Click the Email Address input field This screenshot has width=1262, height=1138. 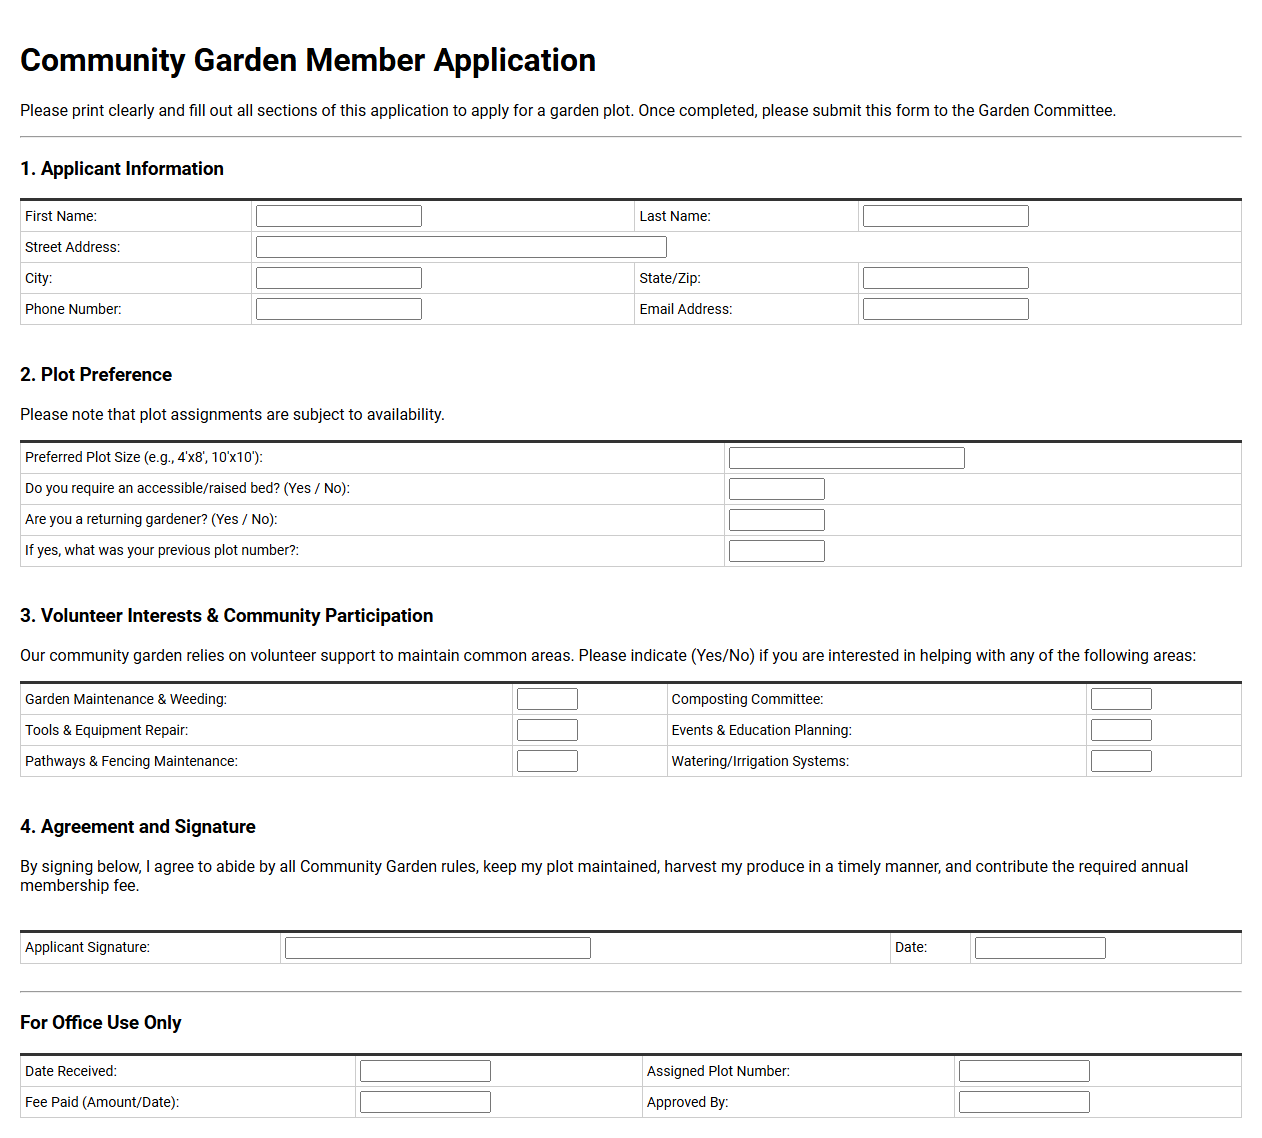(946, 309)
